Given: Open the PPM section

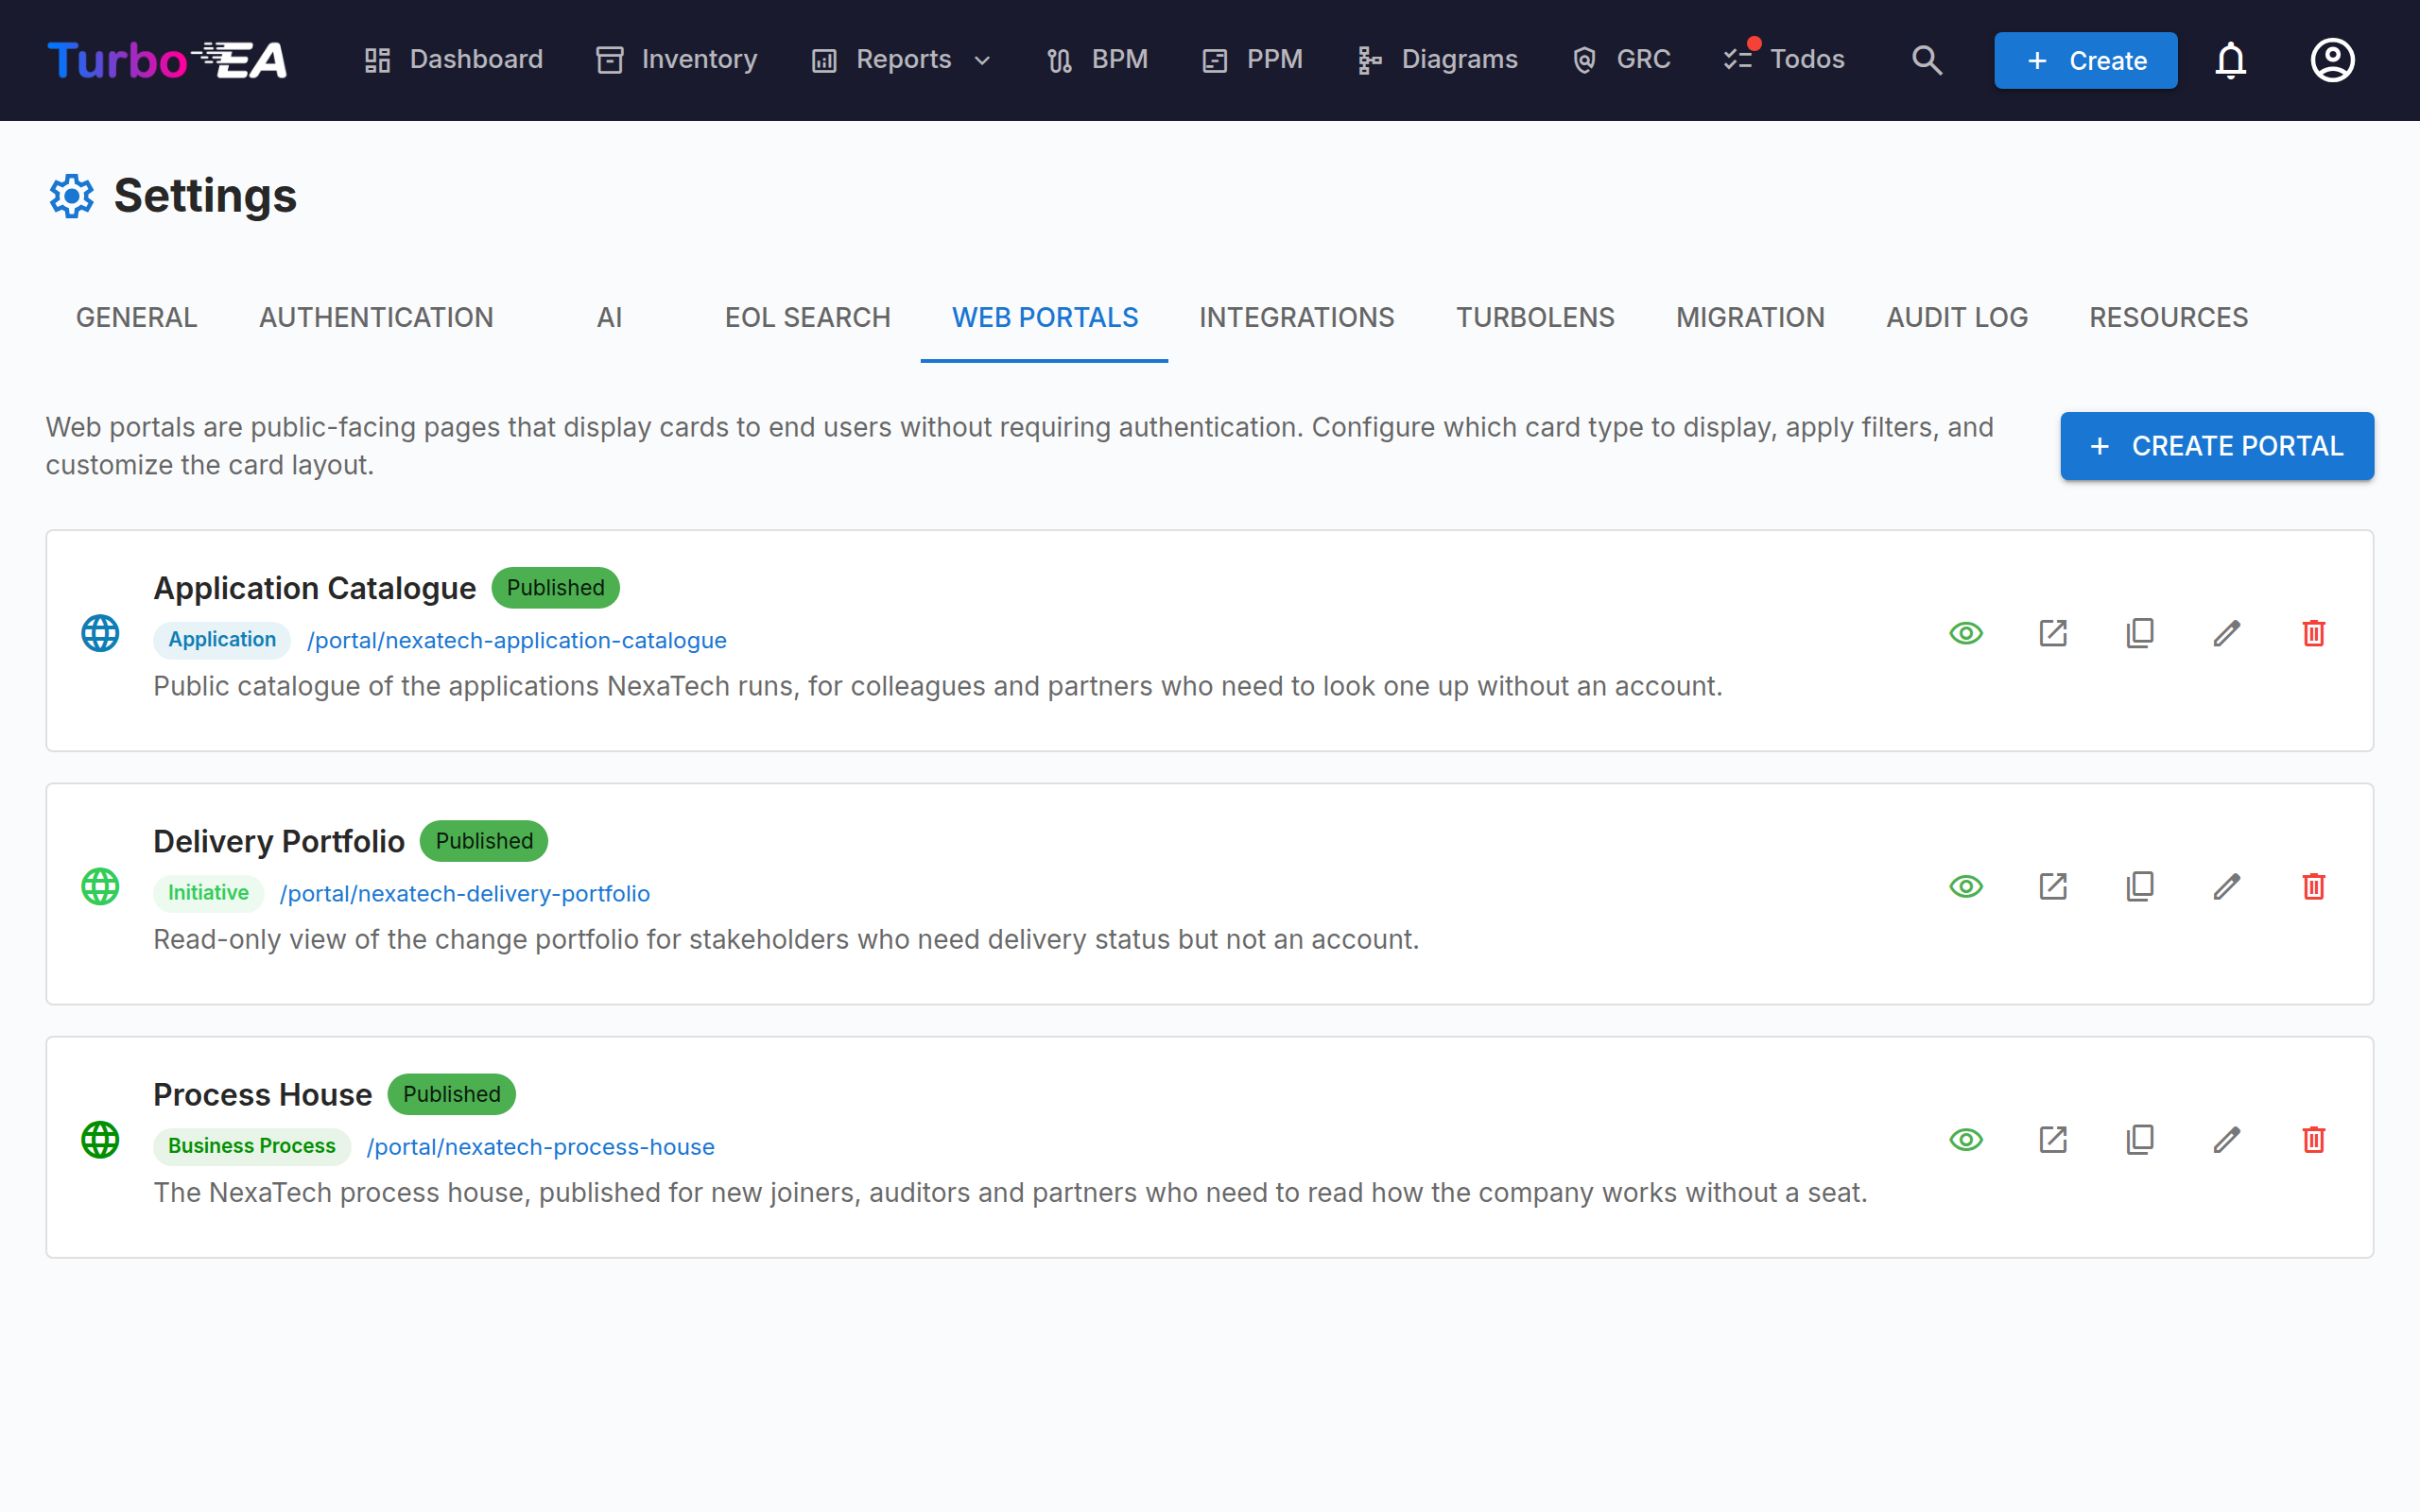Looking at the screenshot, I should click(x=1252, y=60).
